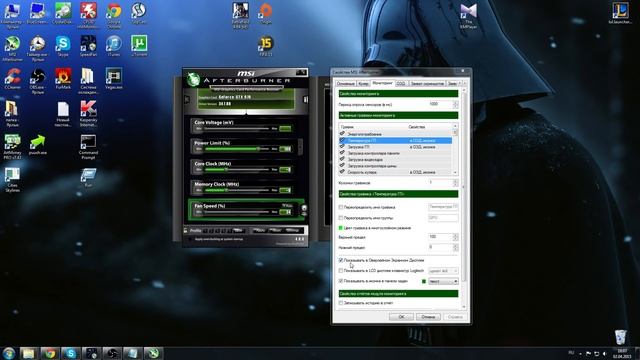
Task: Check 'Переопределить имя группы' checkbox
Action: coord(341,218)
